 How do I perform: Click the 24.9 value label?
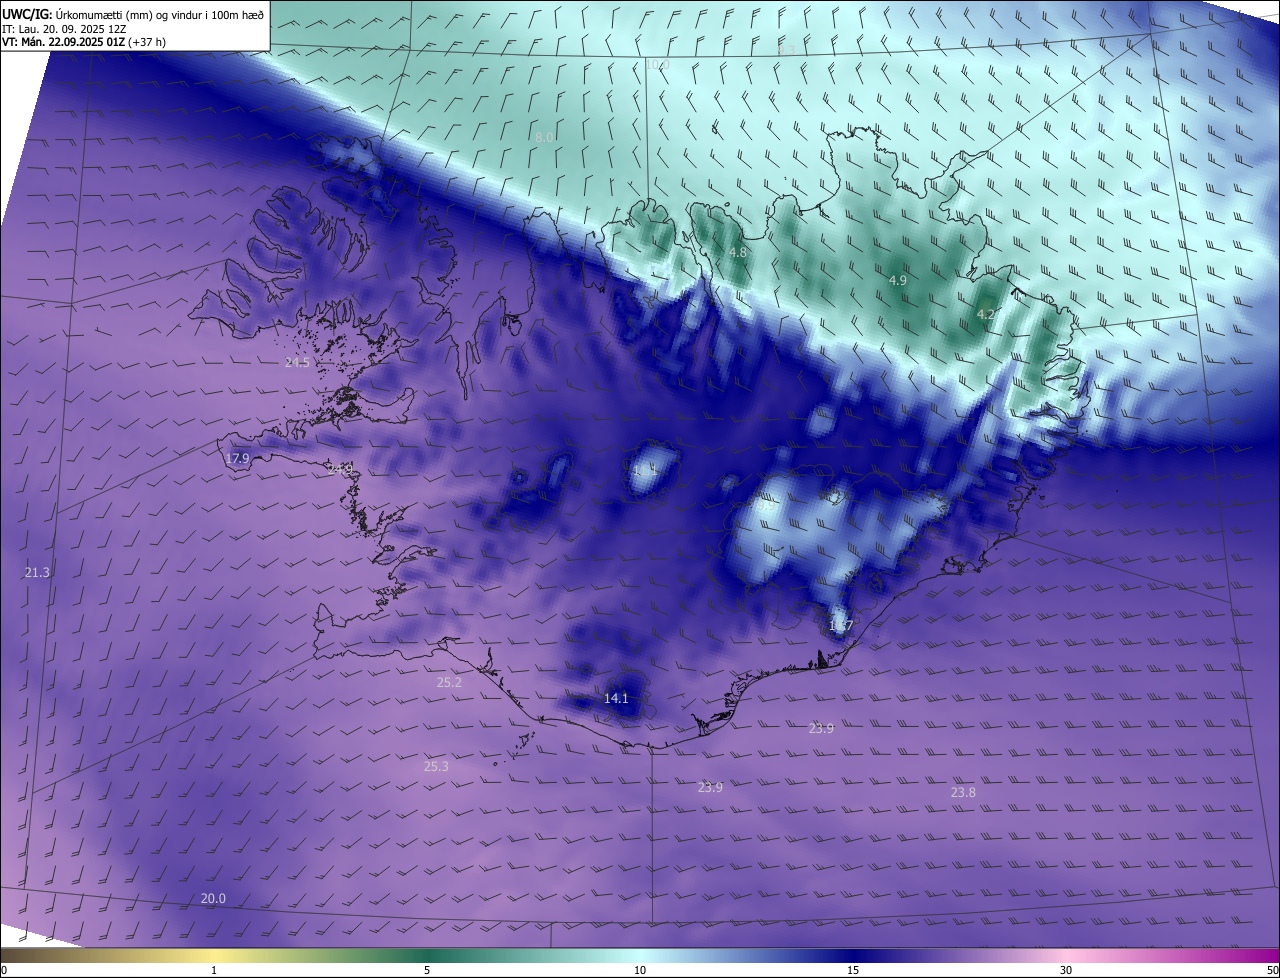click(340, 468)
